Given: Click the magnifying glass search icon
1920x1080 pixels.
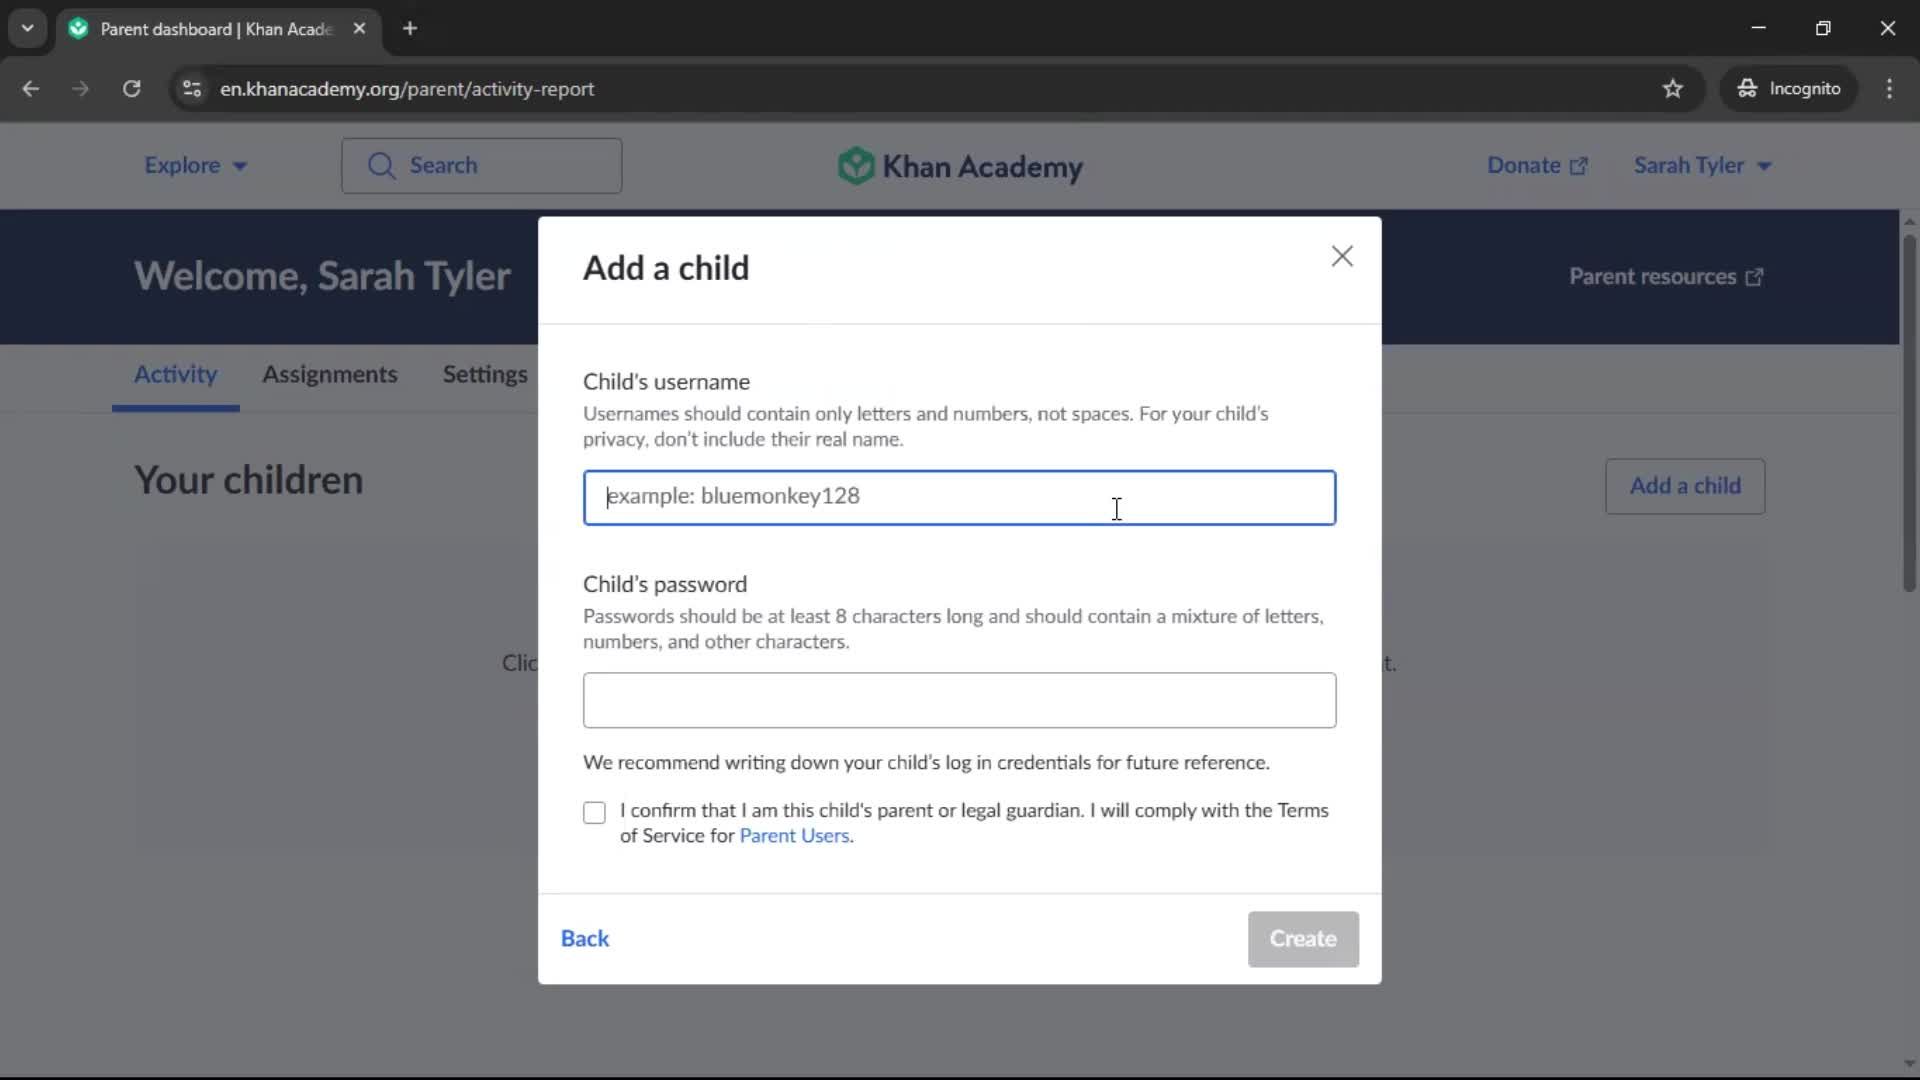Looking at the screenshot, I should (x=381, y=165).
